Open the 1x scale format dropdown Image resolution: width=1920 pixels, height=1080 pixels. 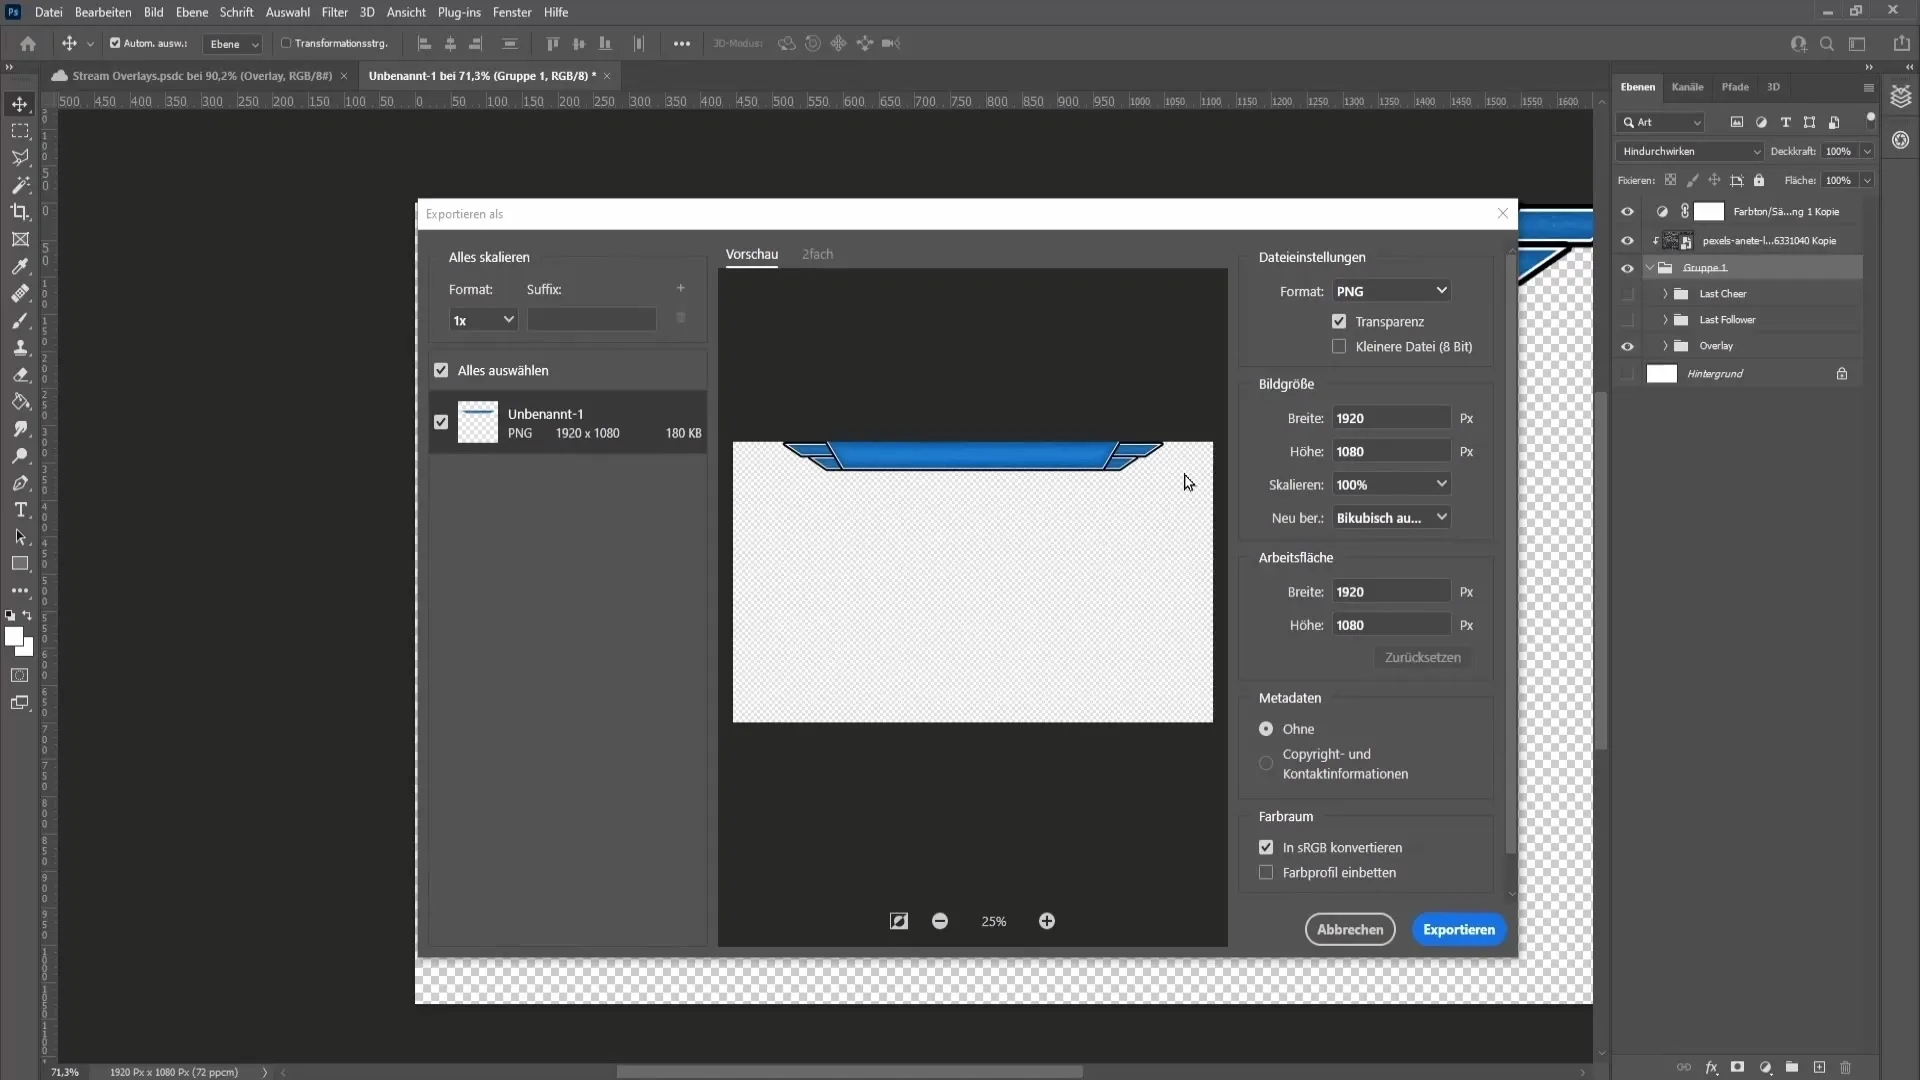point(483,320)
